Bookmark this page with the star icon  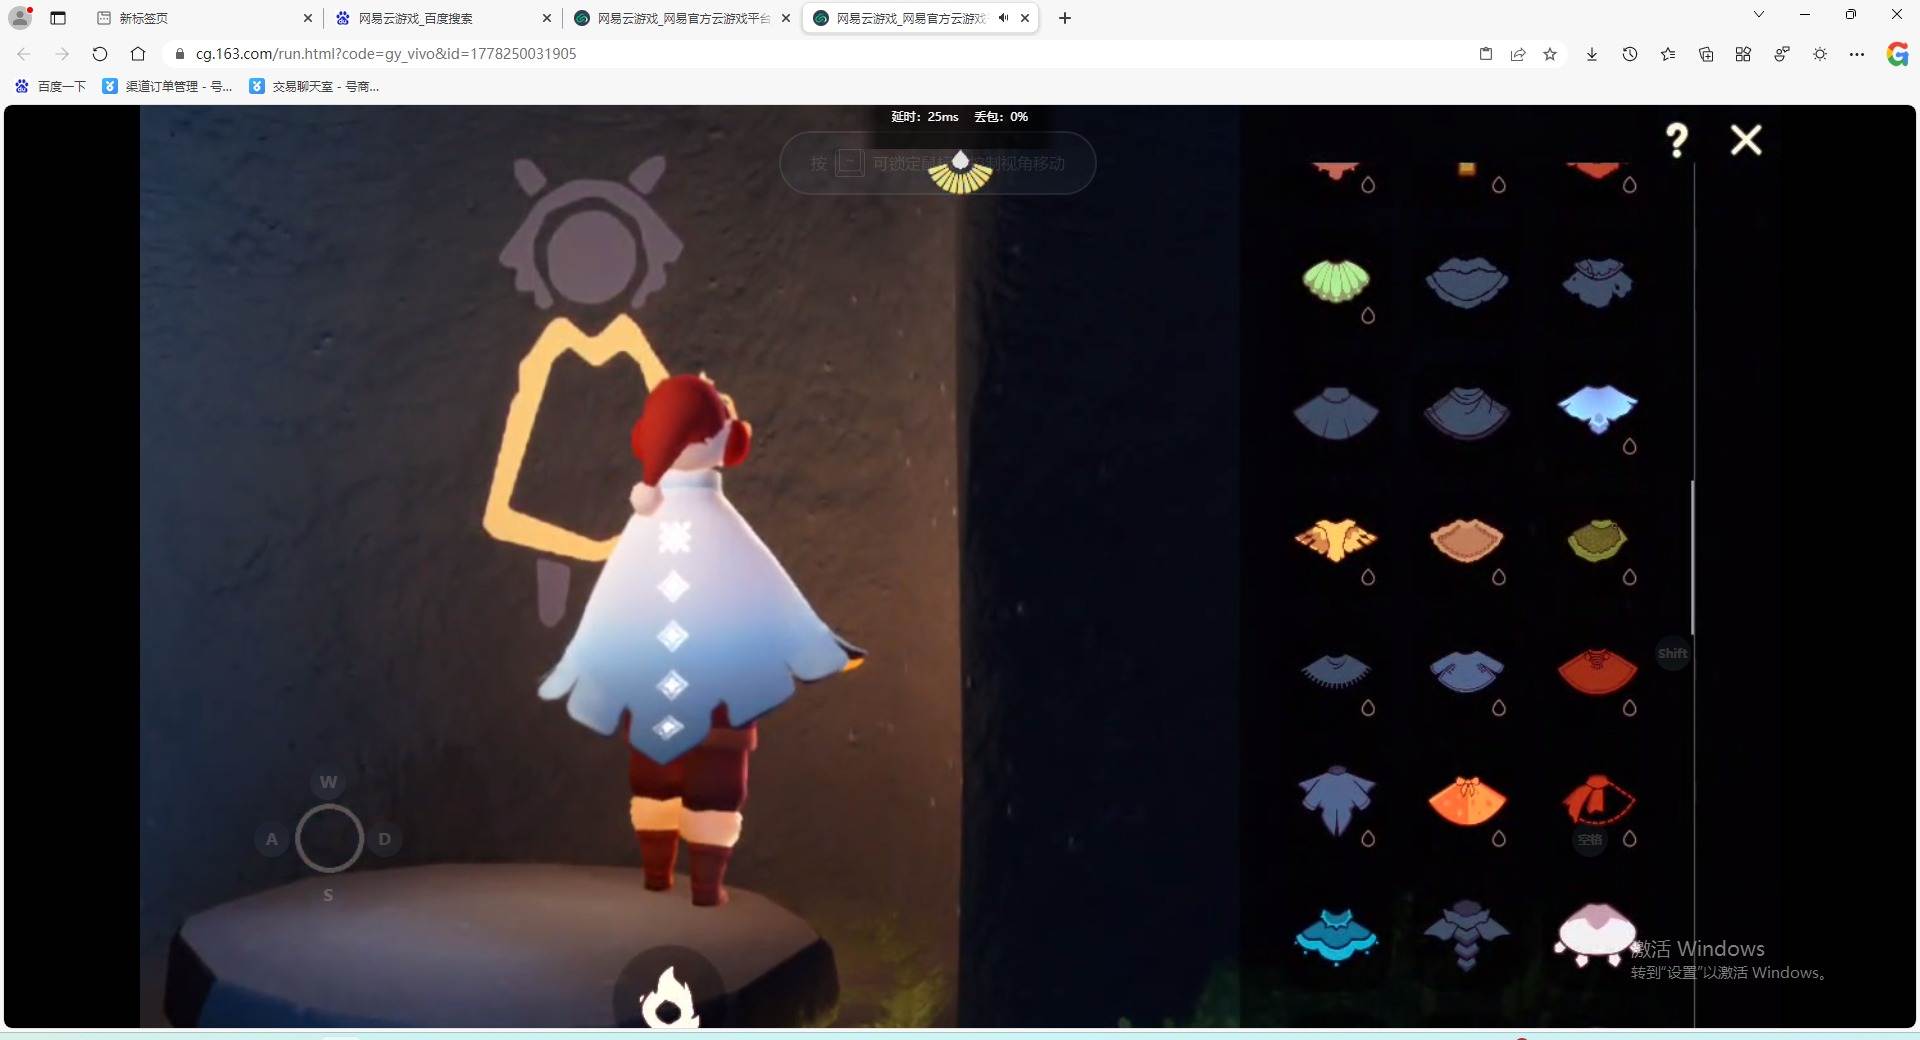click(x=1550, y=54)
